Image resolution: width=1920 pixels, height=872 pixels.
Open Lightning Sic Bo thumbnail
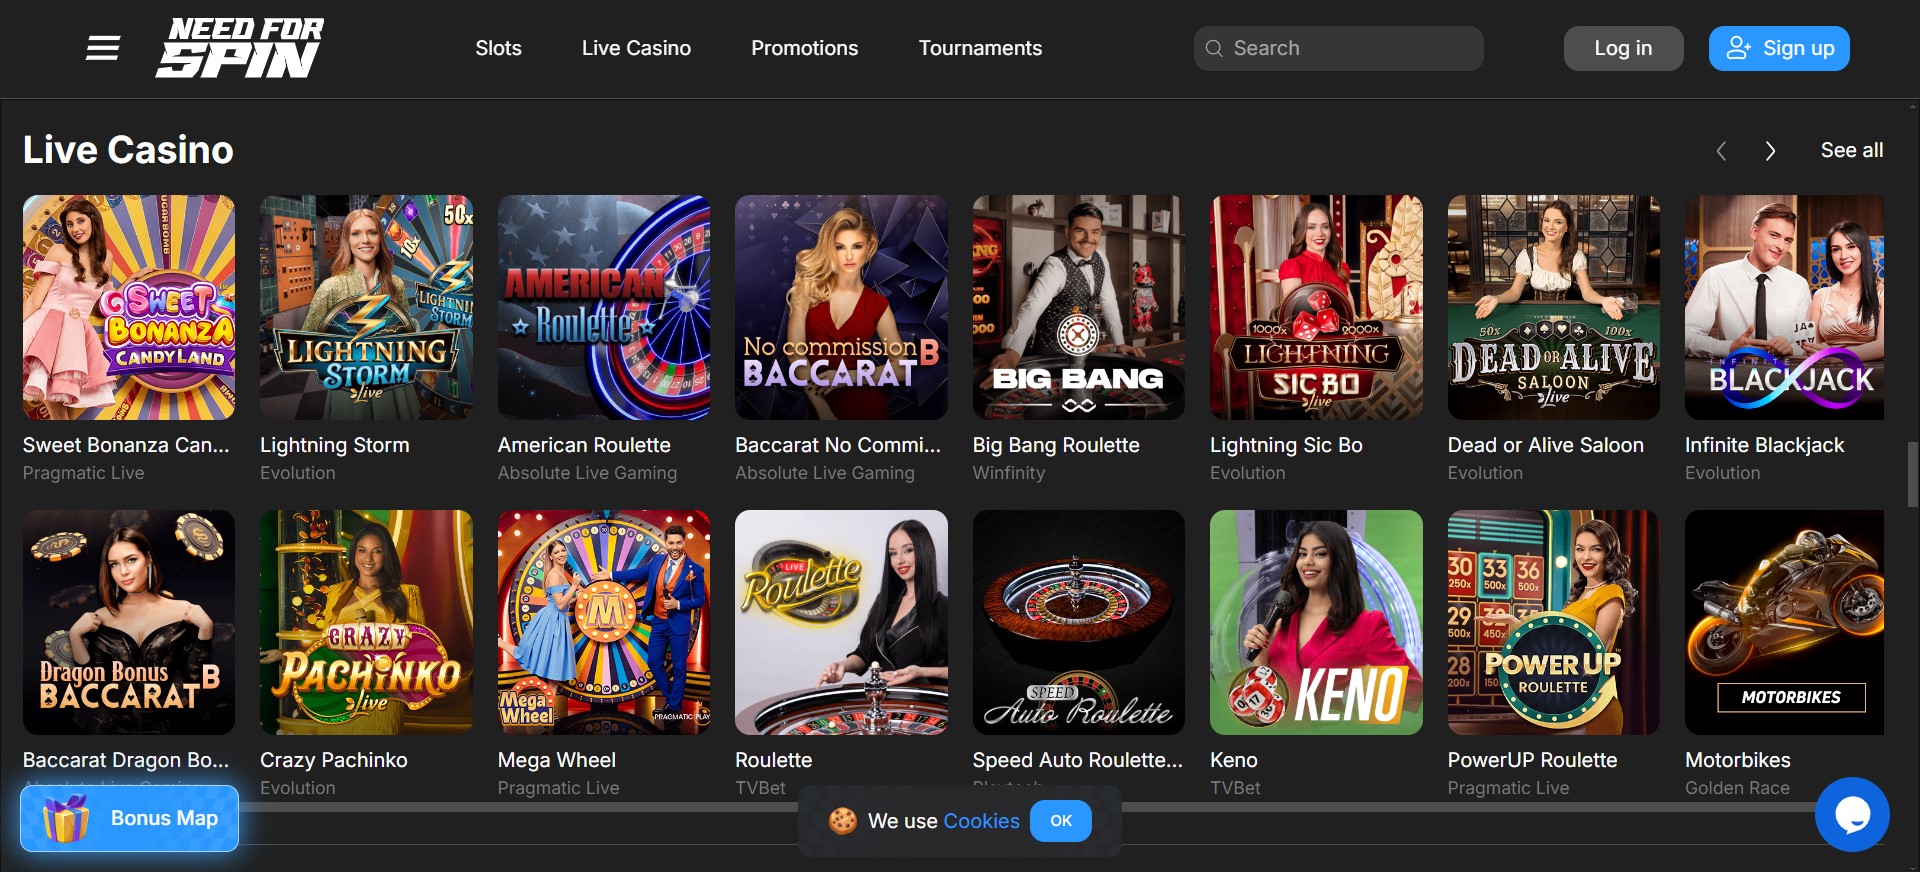coord(1316,307)
